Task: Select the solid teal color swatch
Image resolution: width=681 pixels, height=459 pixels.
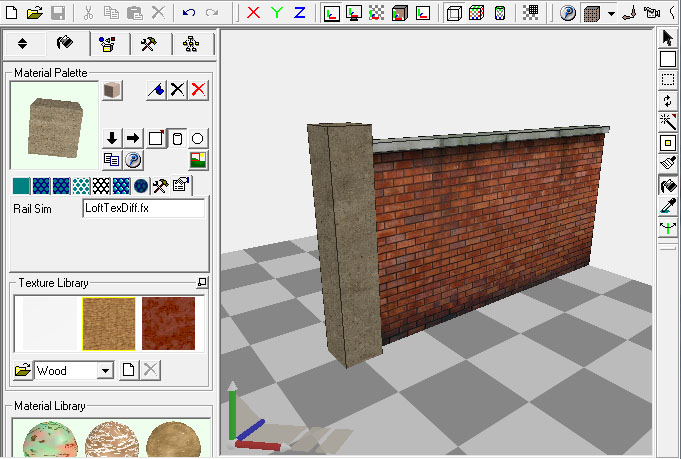Action: point(21,185)
